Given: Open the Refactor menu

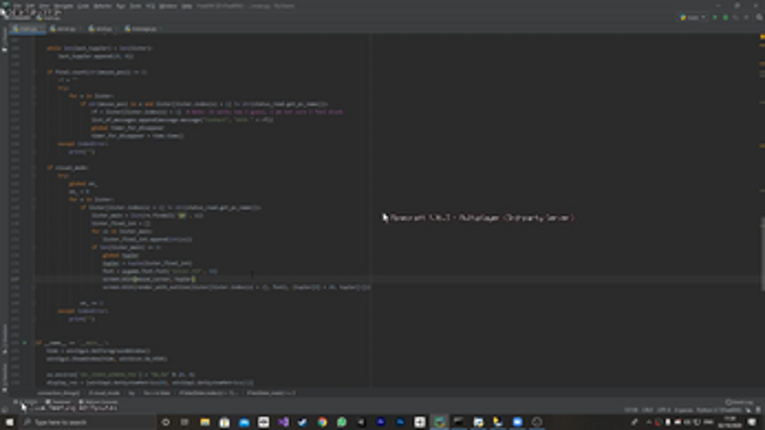Looking at the screenshot, I should click(x=102, y=6).
